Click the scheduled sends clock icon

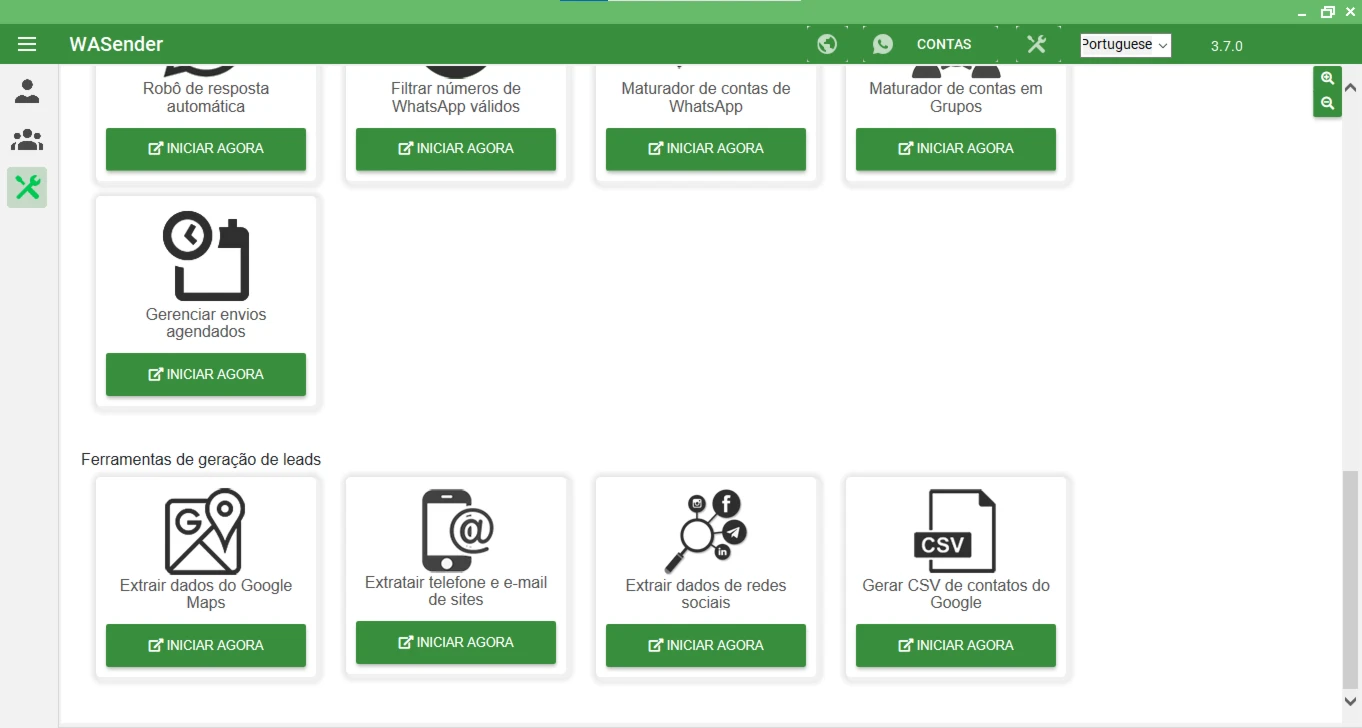point(206,256)
